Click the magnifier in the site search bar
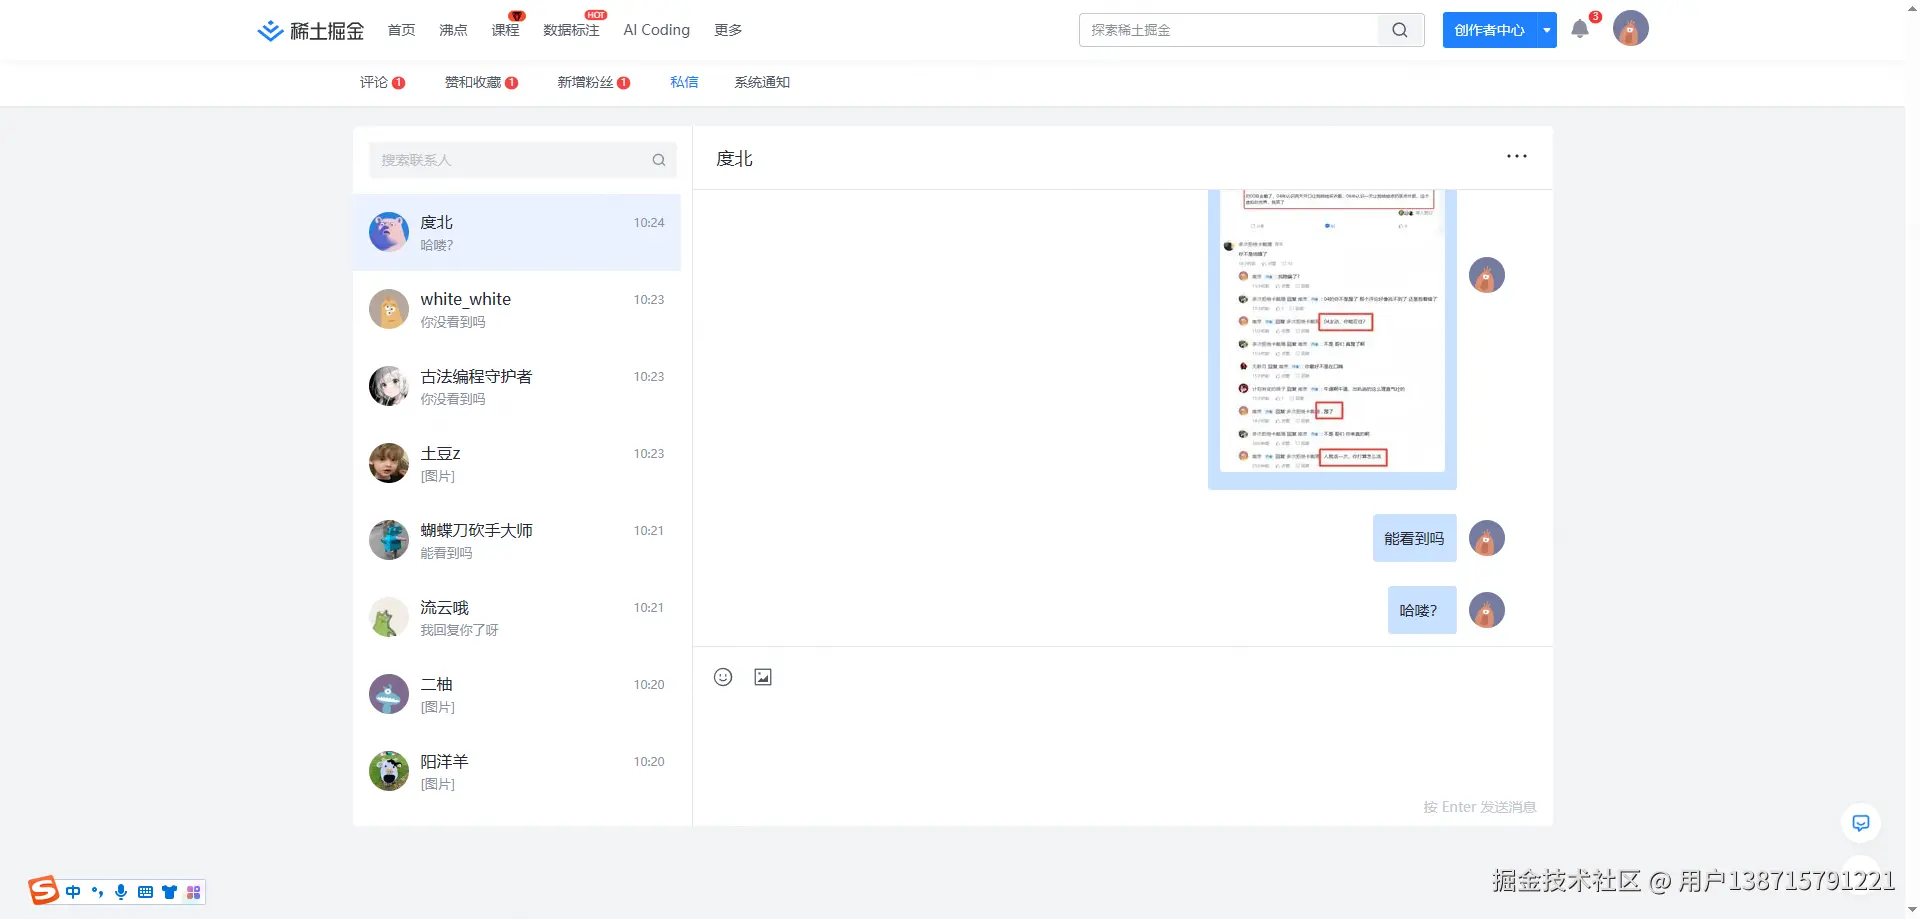This screenshot has height=919, width=1920. 1399,30
